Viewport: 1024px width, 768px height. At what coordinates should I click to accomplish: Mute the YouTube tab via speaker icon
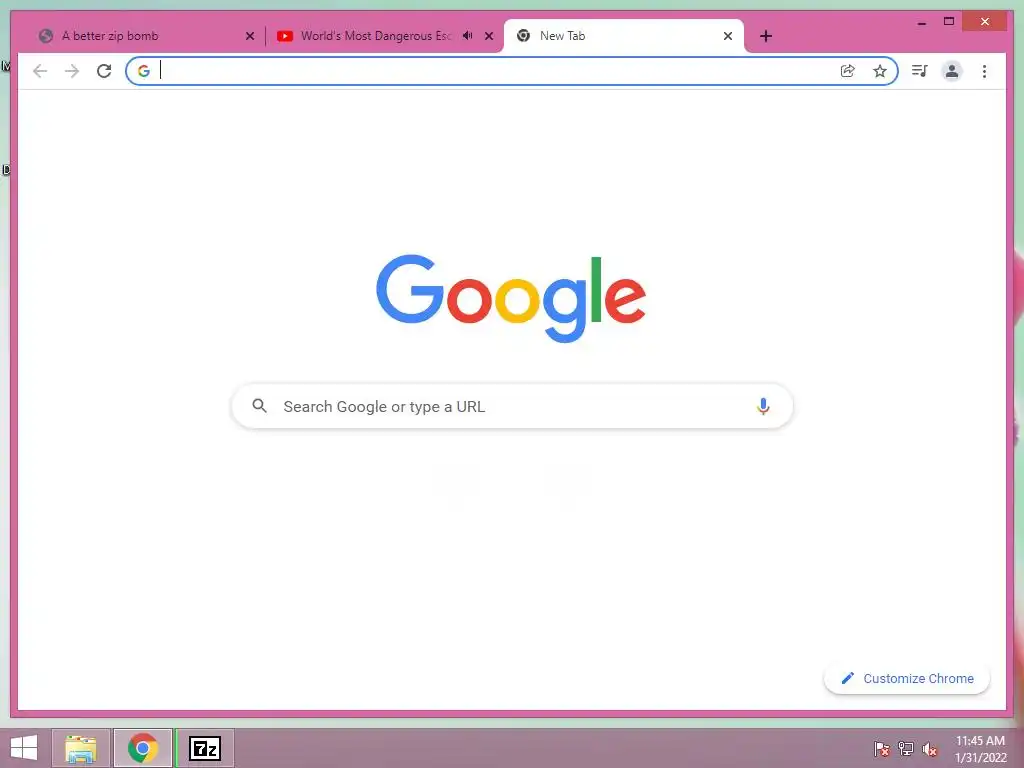coord(468,36)
